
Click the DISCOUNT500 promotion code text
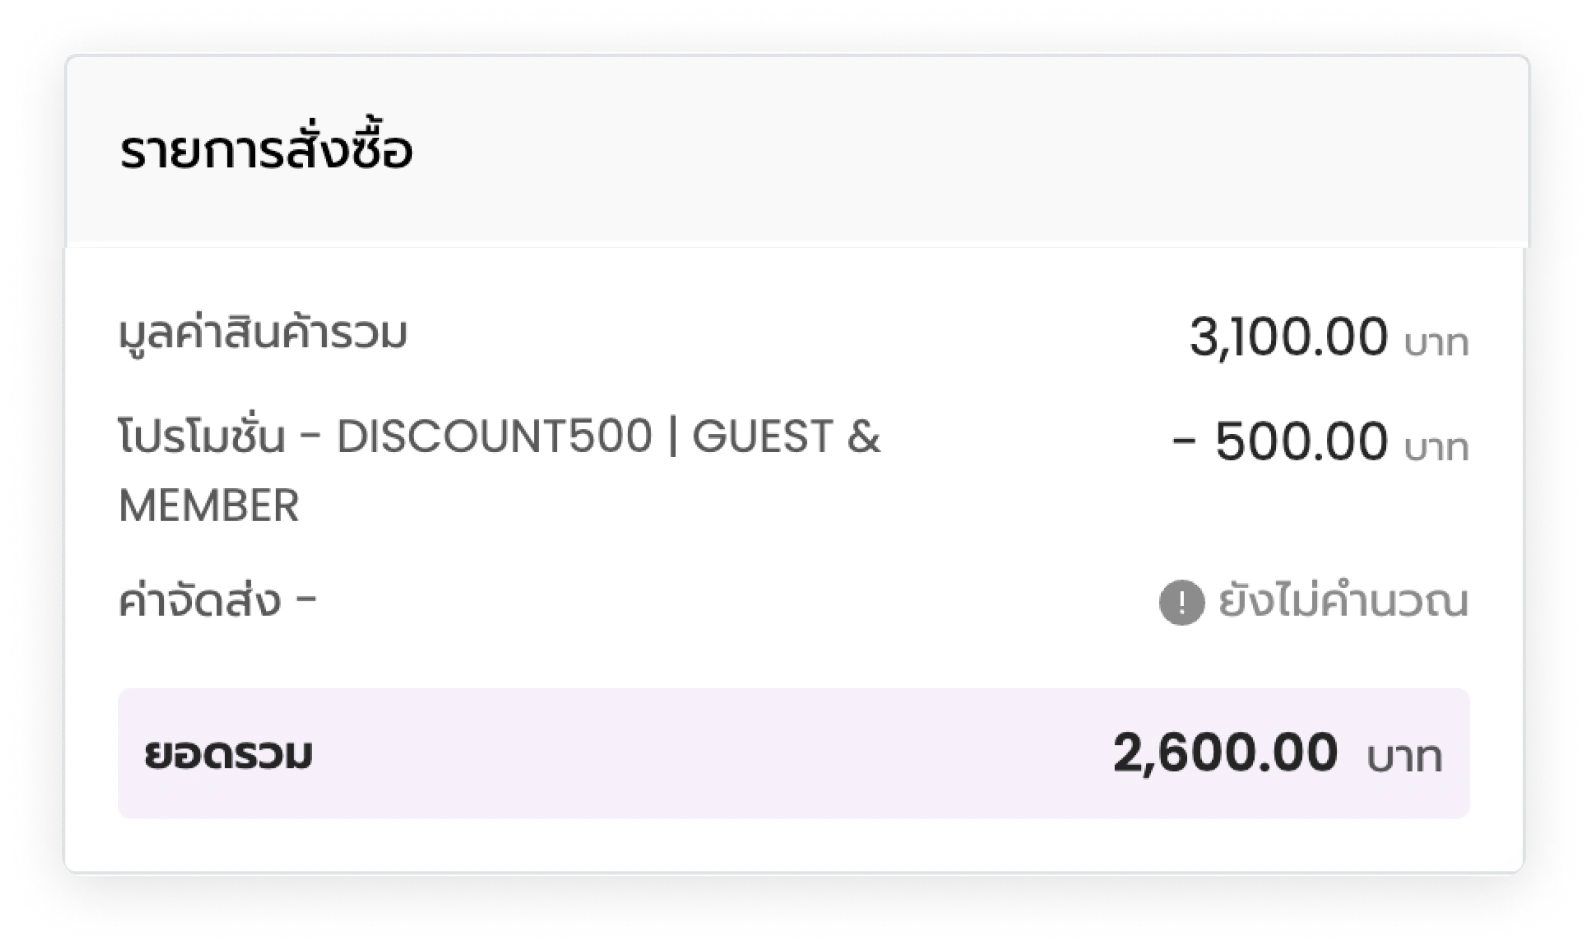coord(495,437)
